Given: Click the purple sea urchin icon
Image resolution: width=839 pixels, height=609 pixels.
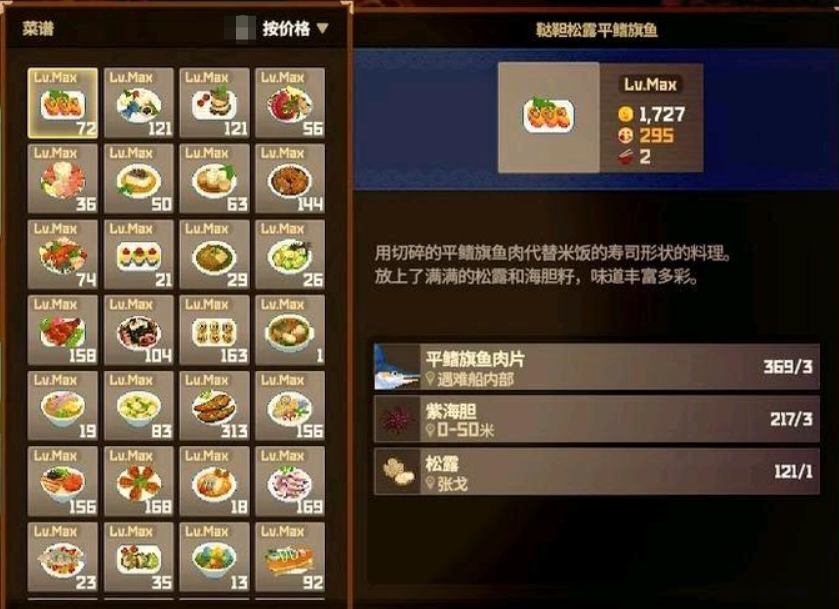Looking at the screenshot, I should [397, 419].
